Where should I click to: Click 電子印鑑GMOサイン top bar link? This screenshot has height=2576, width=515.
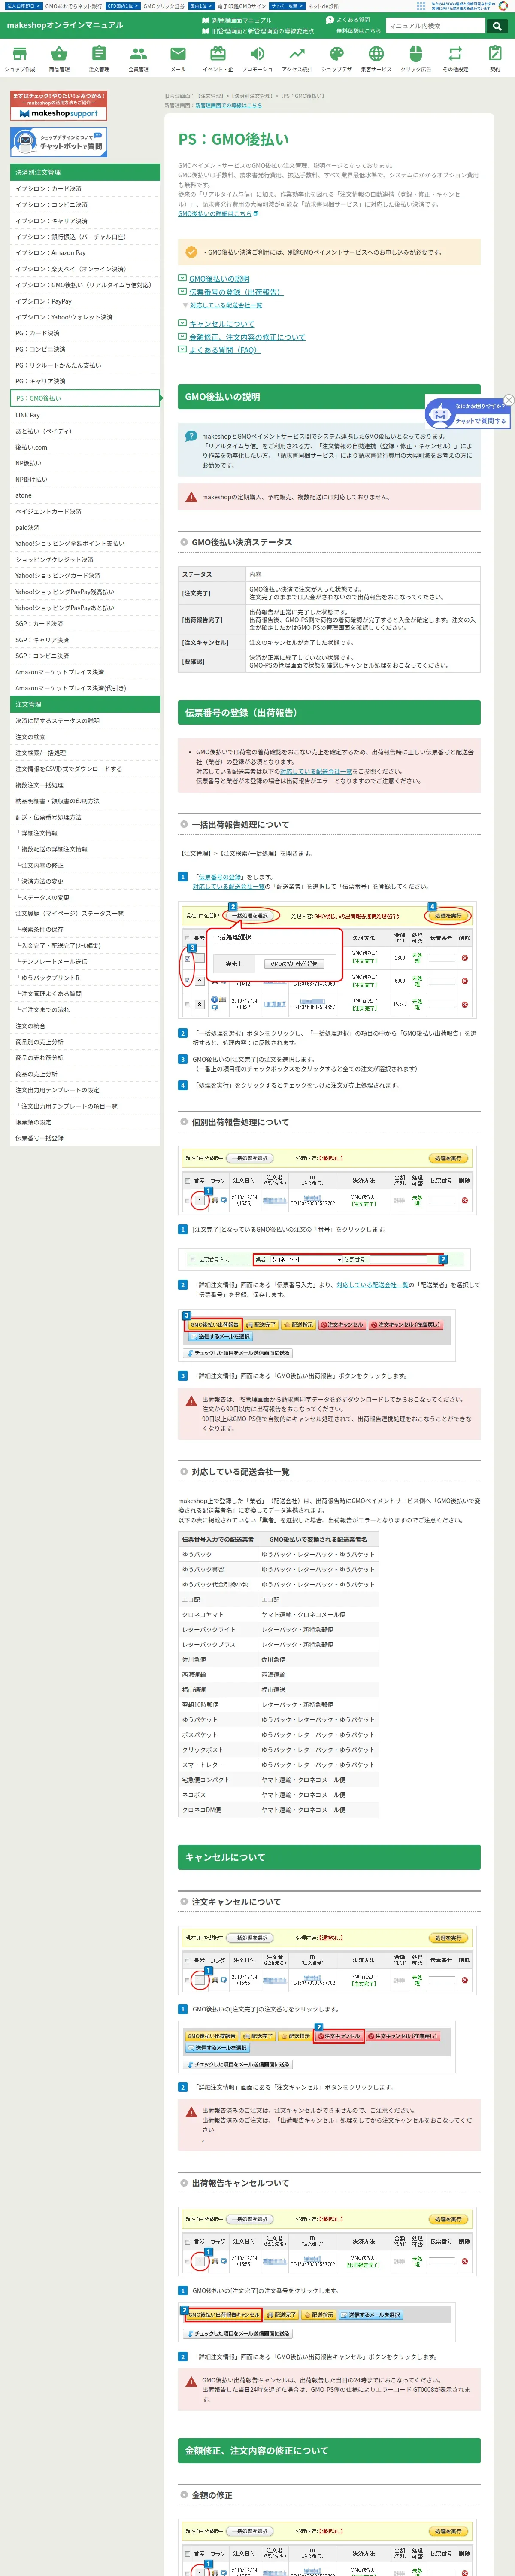coord(242,6)
